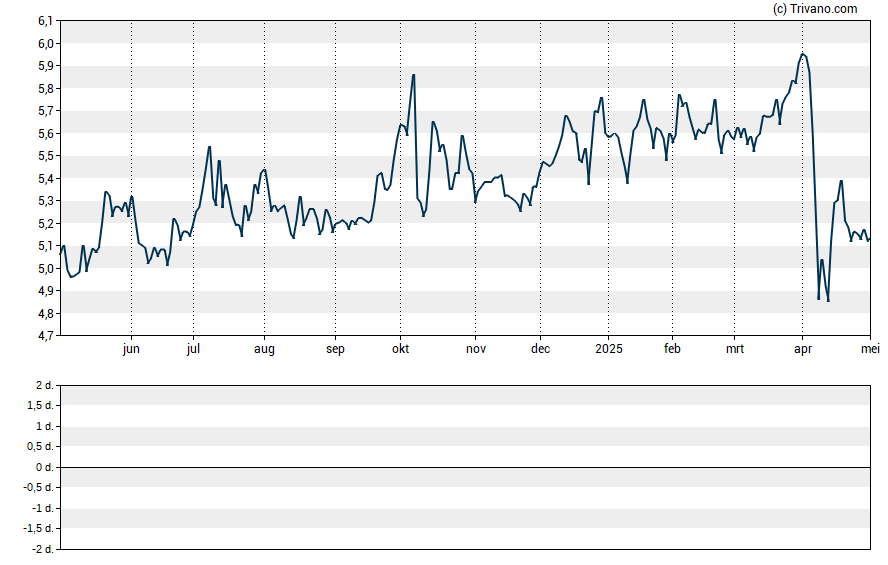Click the 5,8 price axis label
The width and height of the screenshot is (888, 565).
click(x=45, y=88)
